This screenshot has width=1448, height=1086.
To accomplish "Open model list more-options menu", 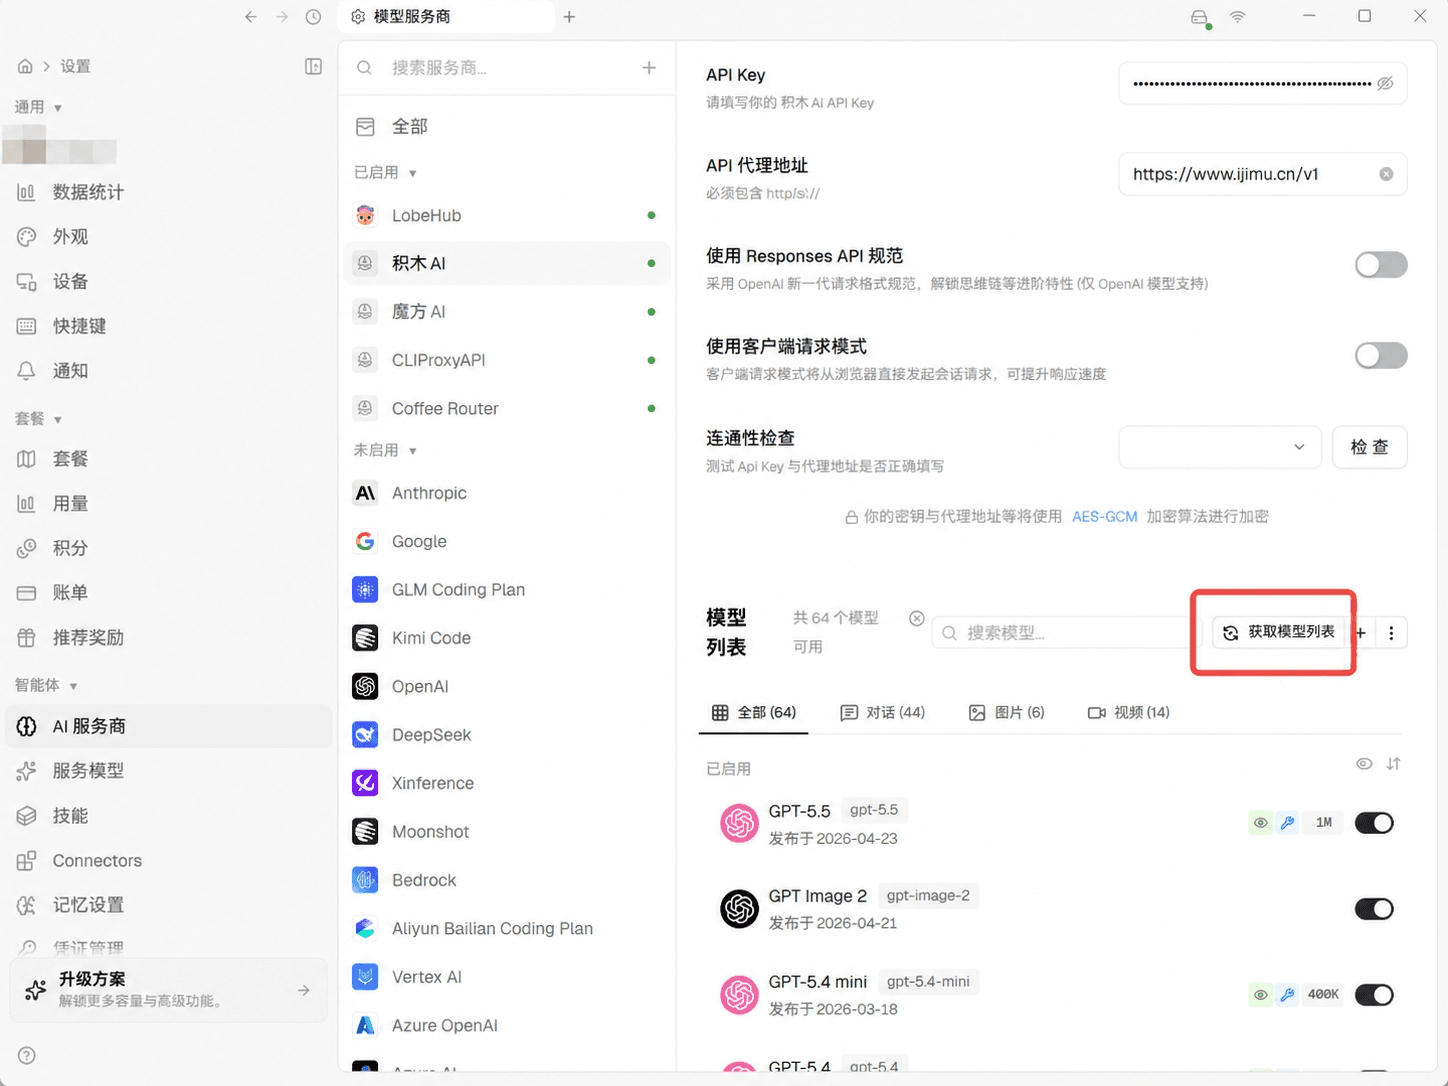I will pos(1391,632).
